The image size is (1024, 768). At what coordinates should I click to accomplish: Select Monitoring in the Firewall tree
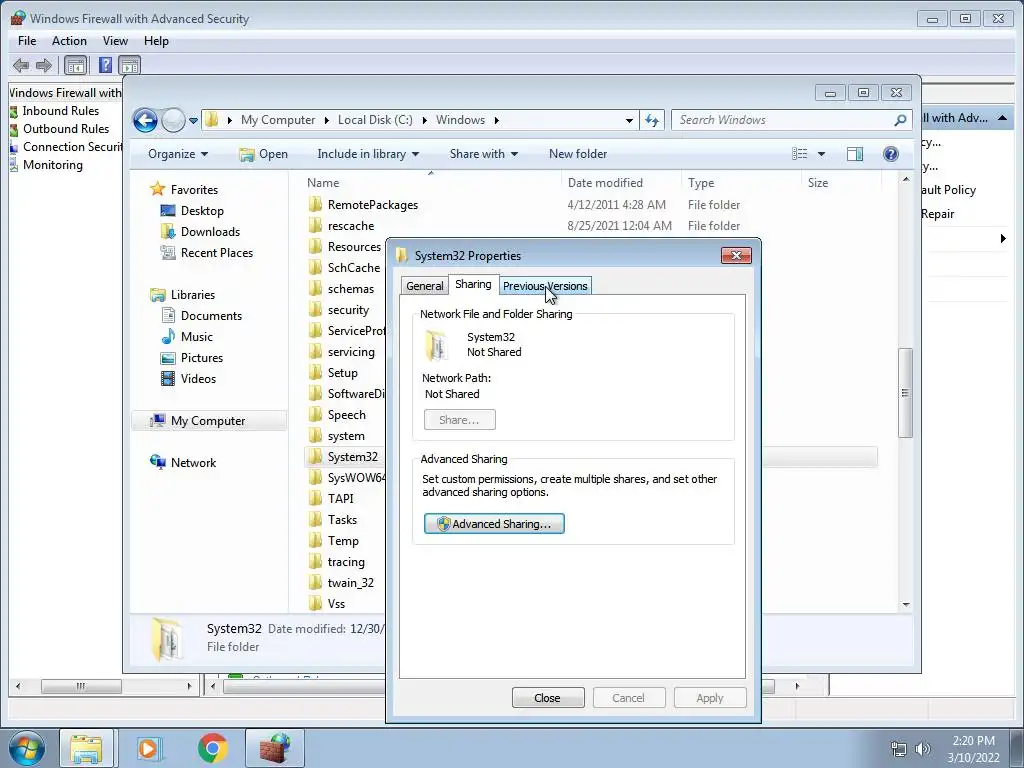point(53,165)
